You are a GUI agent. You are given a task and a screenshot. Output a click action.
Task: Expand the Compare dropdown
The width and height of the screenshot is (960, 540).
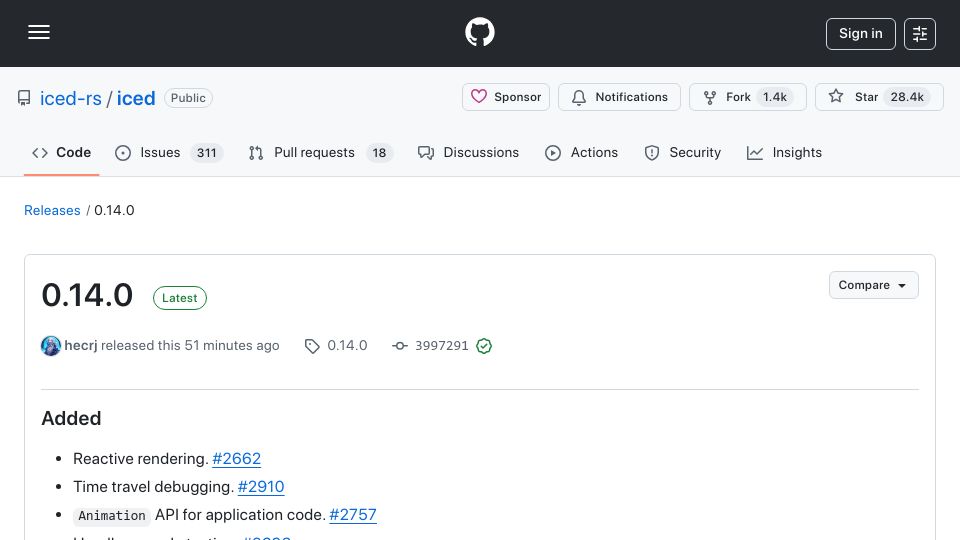point(874,285)
